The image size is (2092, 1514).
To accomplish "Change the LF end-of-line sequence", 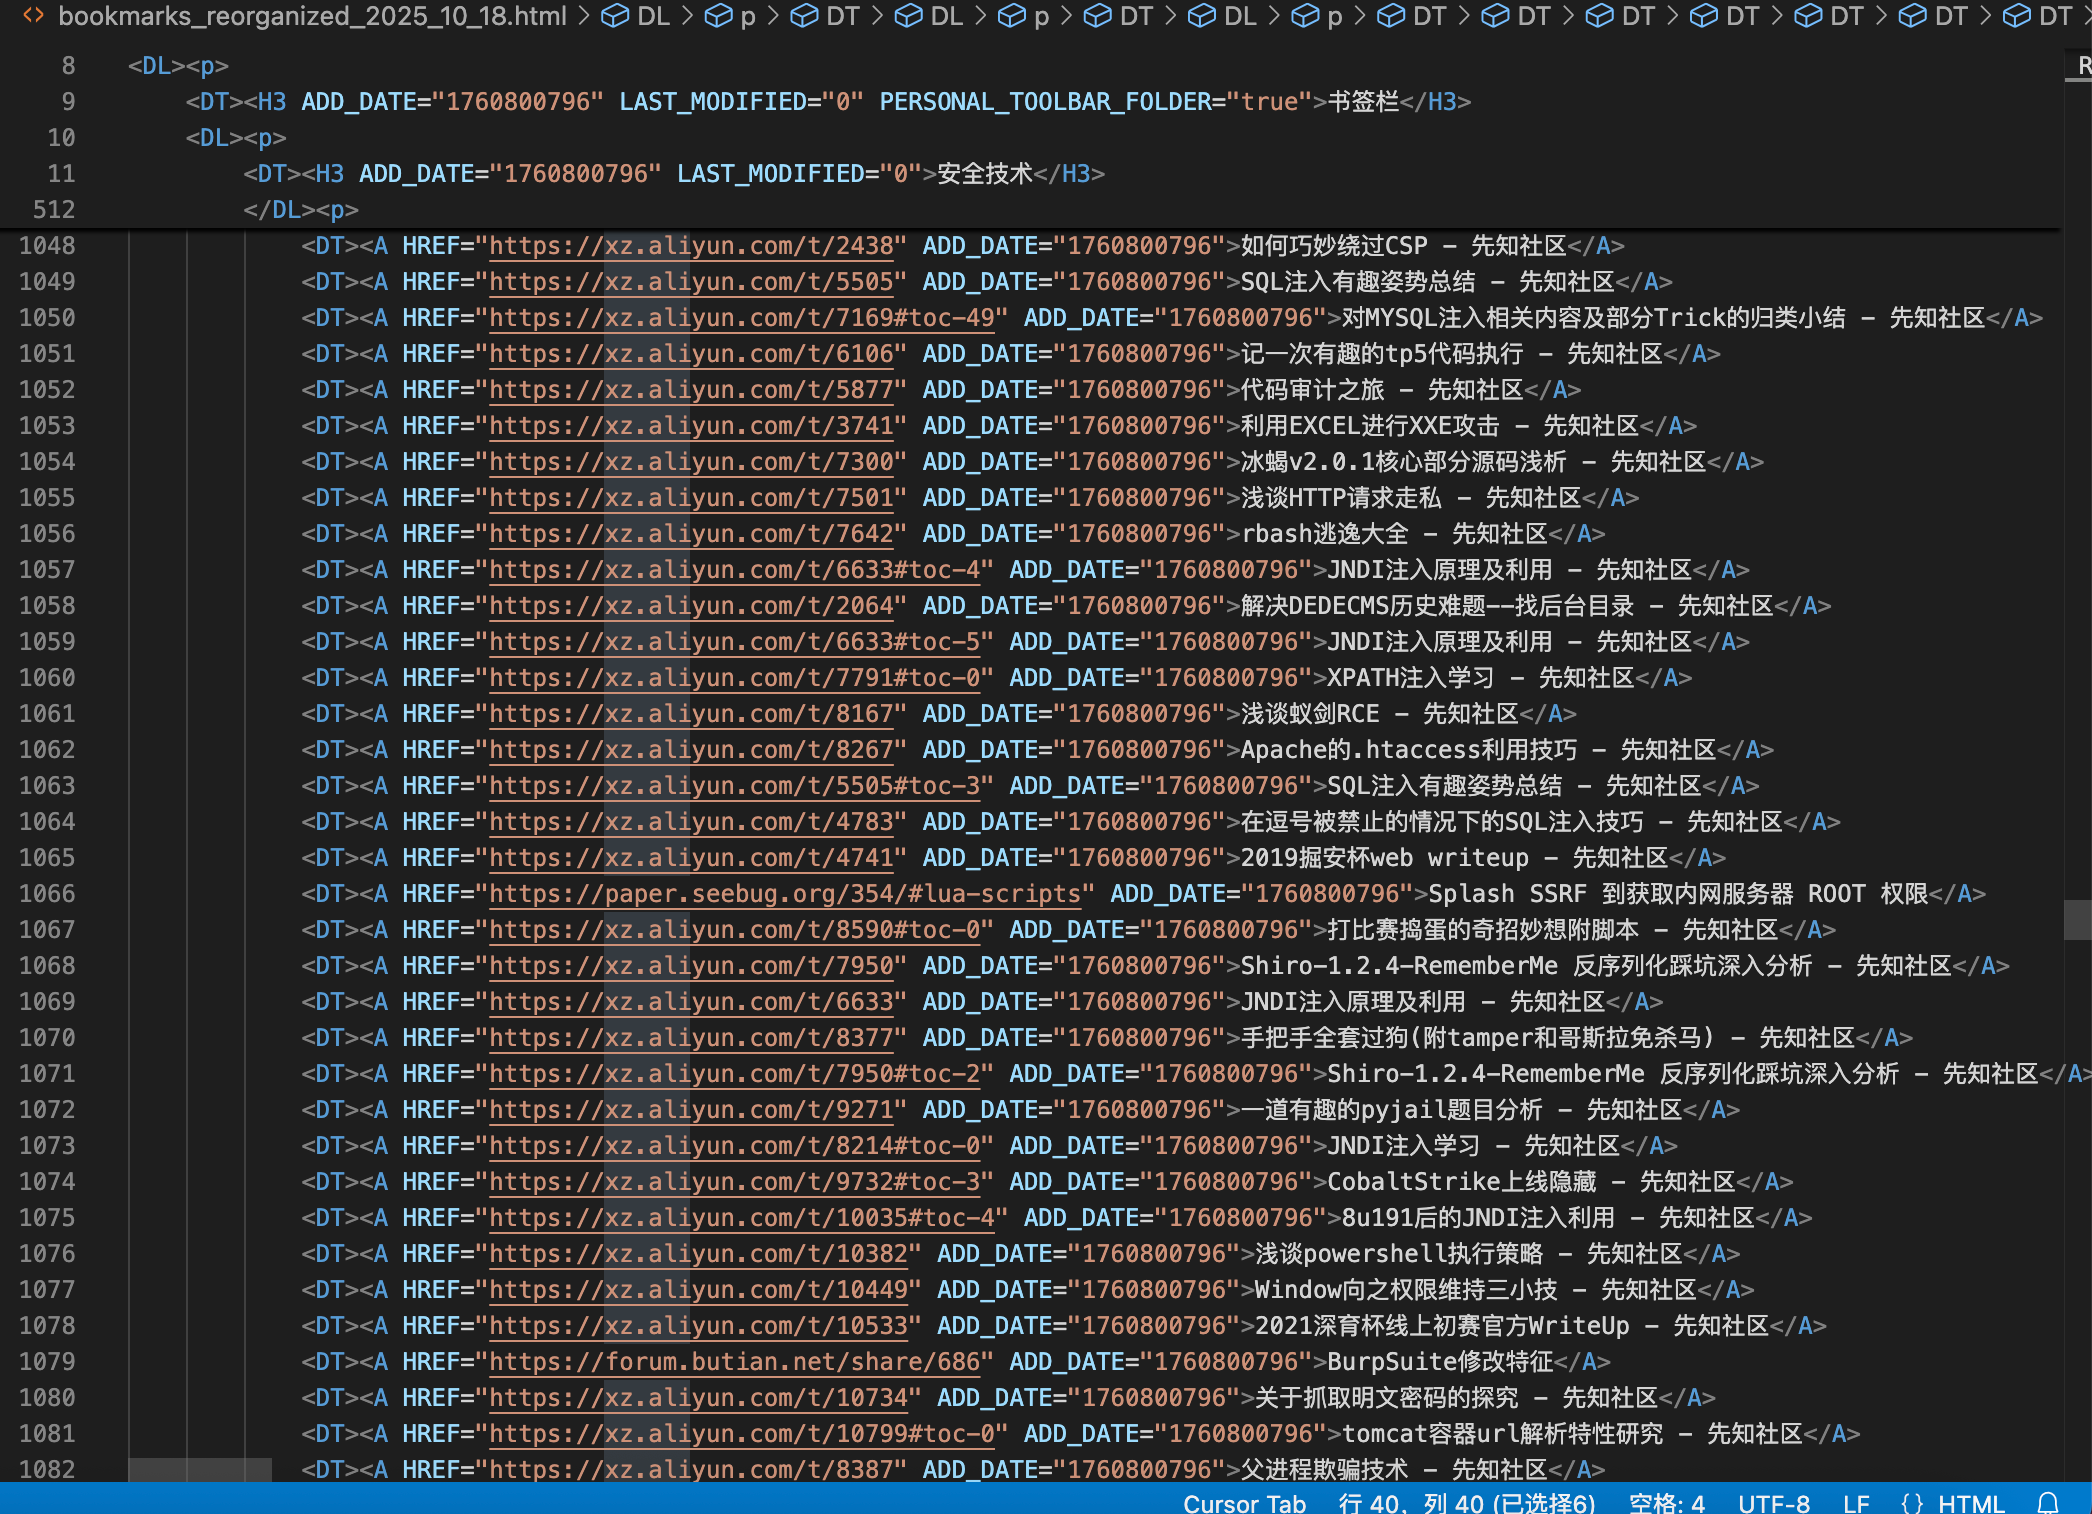I will coord(1856,1503).
